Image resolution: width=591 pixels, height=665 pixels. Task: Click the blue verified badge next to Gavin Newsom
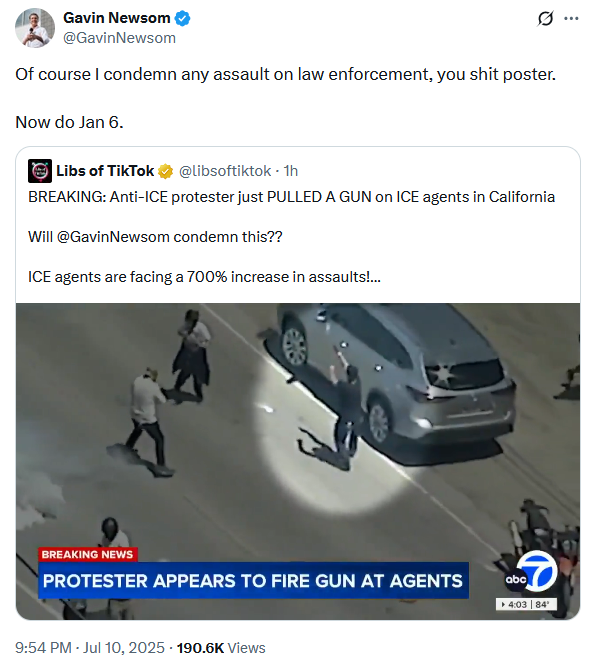tap(182, 19)
